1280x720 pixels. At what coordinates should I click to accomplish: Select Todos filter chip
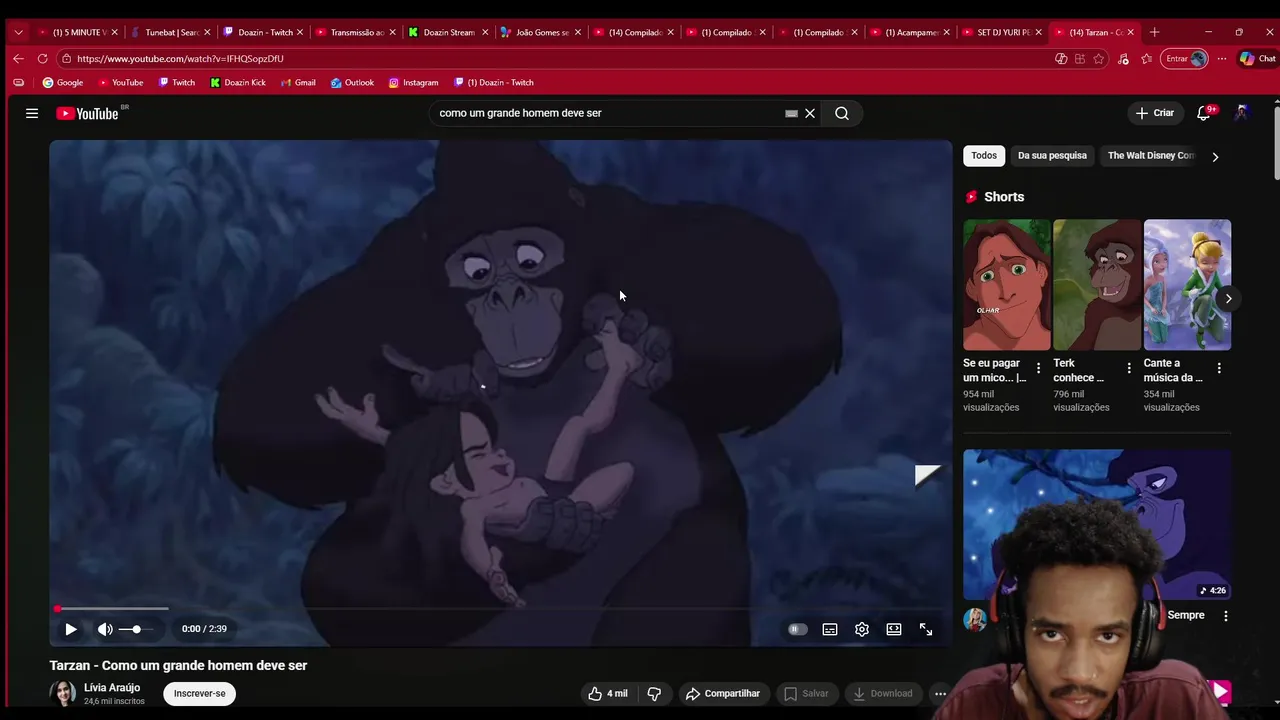click(984, 156)
